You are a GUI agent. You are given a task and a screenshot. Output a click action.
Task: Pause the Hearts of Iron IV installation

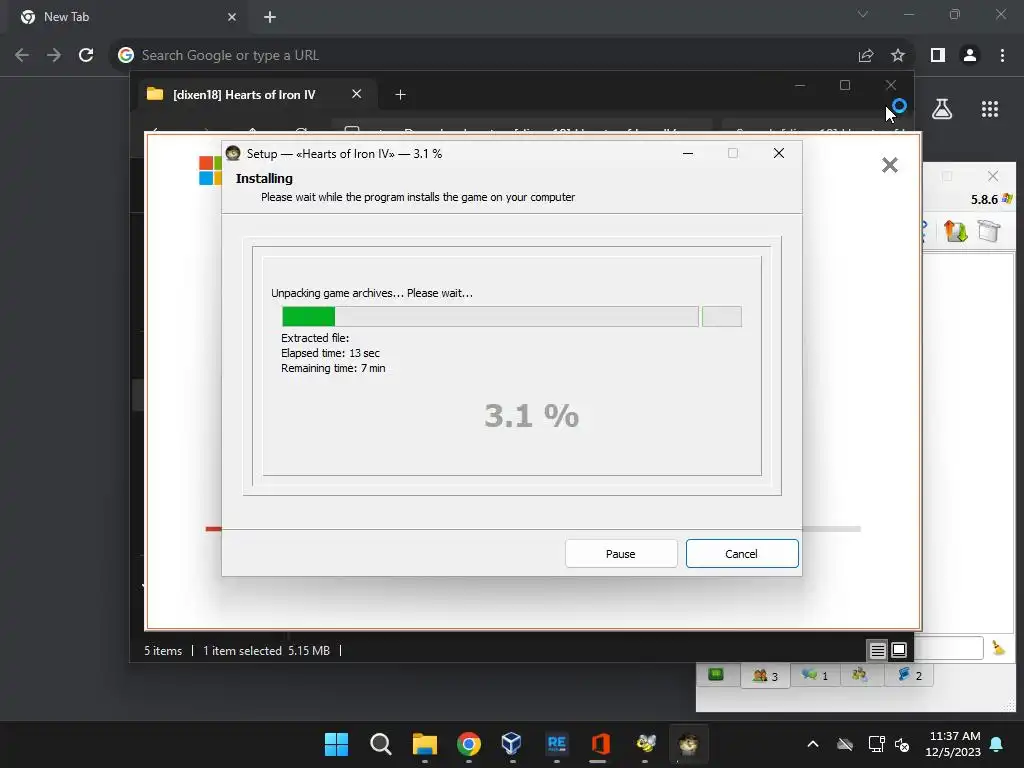[x=620, y=553]
